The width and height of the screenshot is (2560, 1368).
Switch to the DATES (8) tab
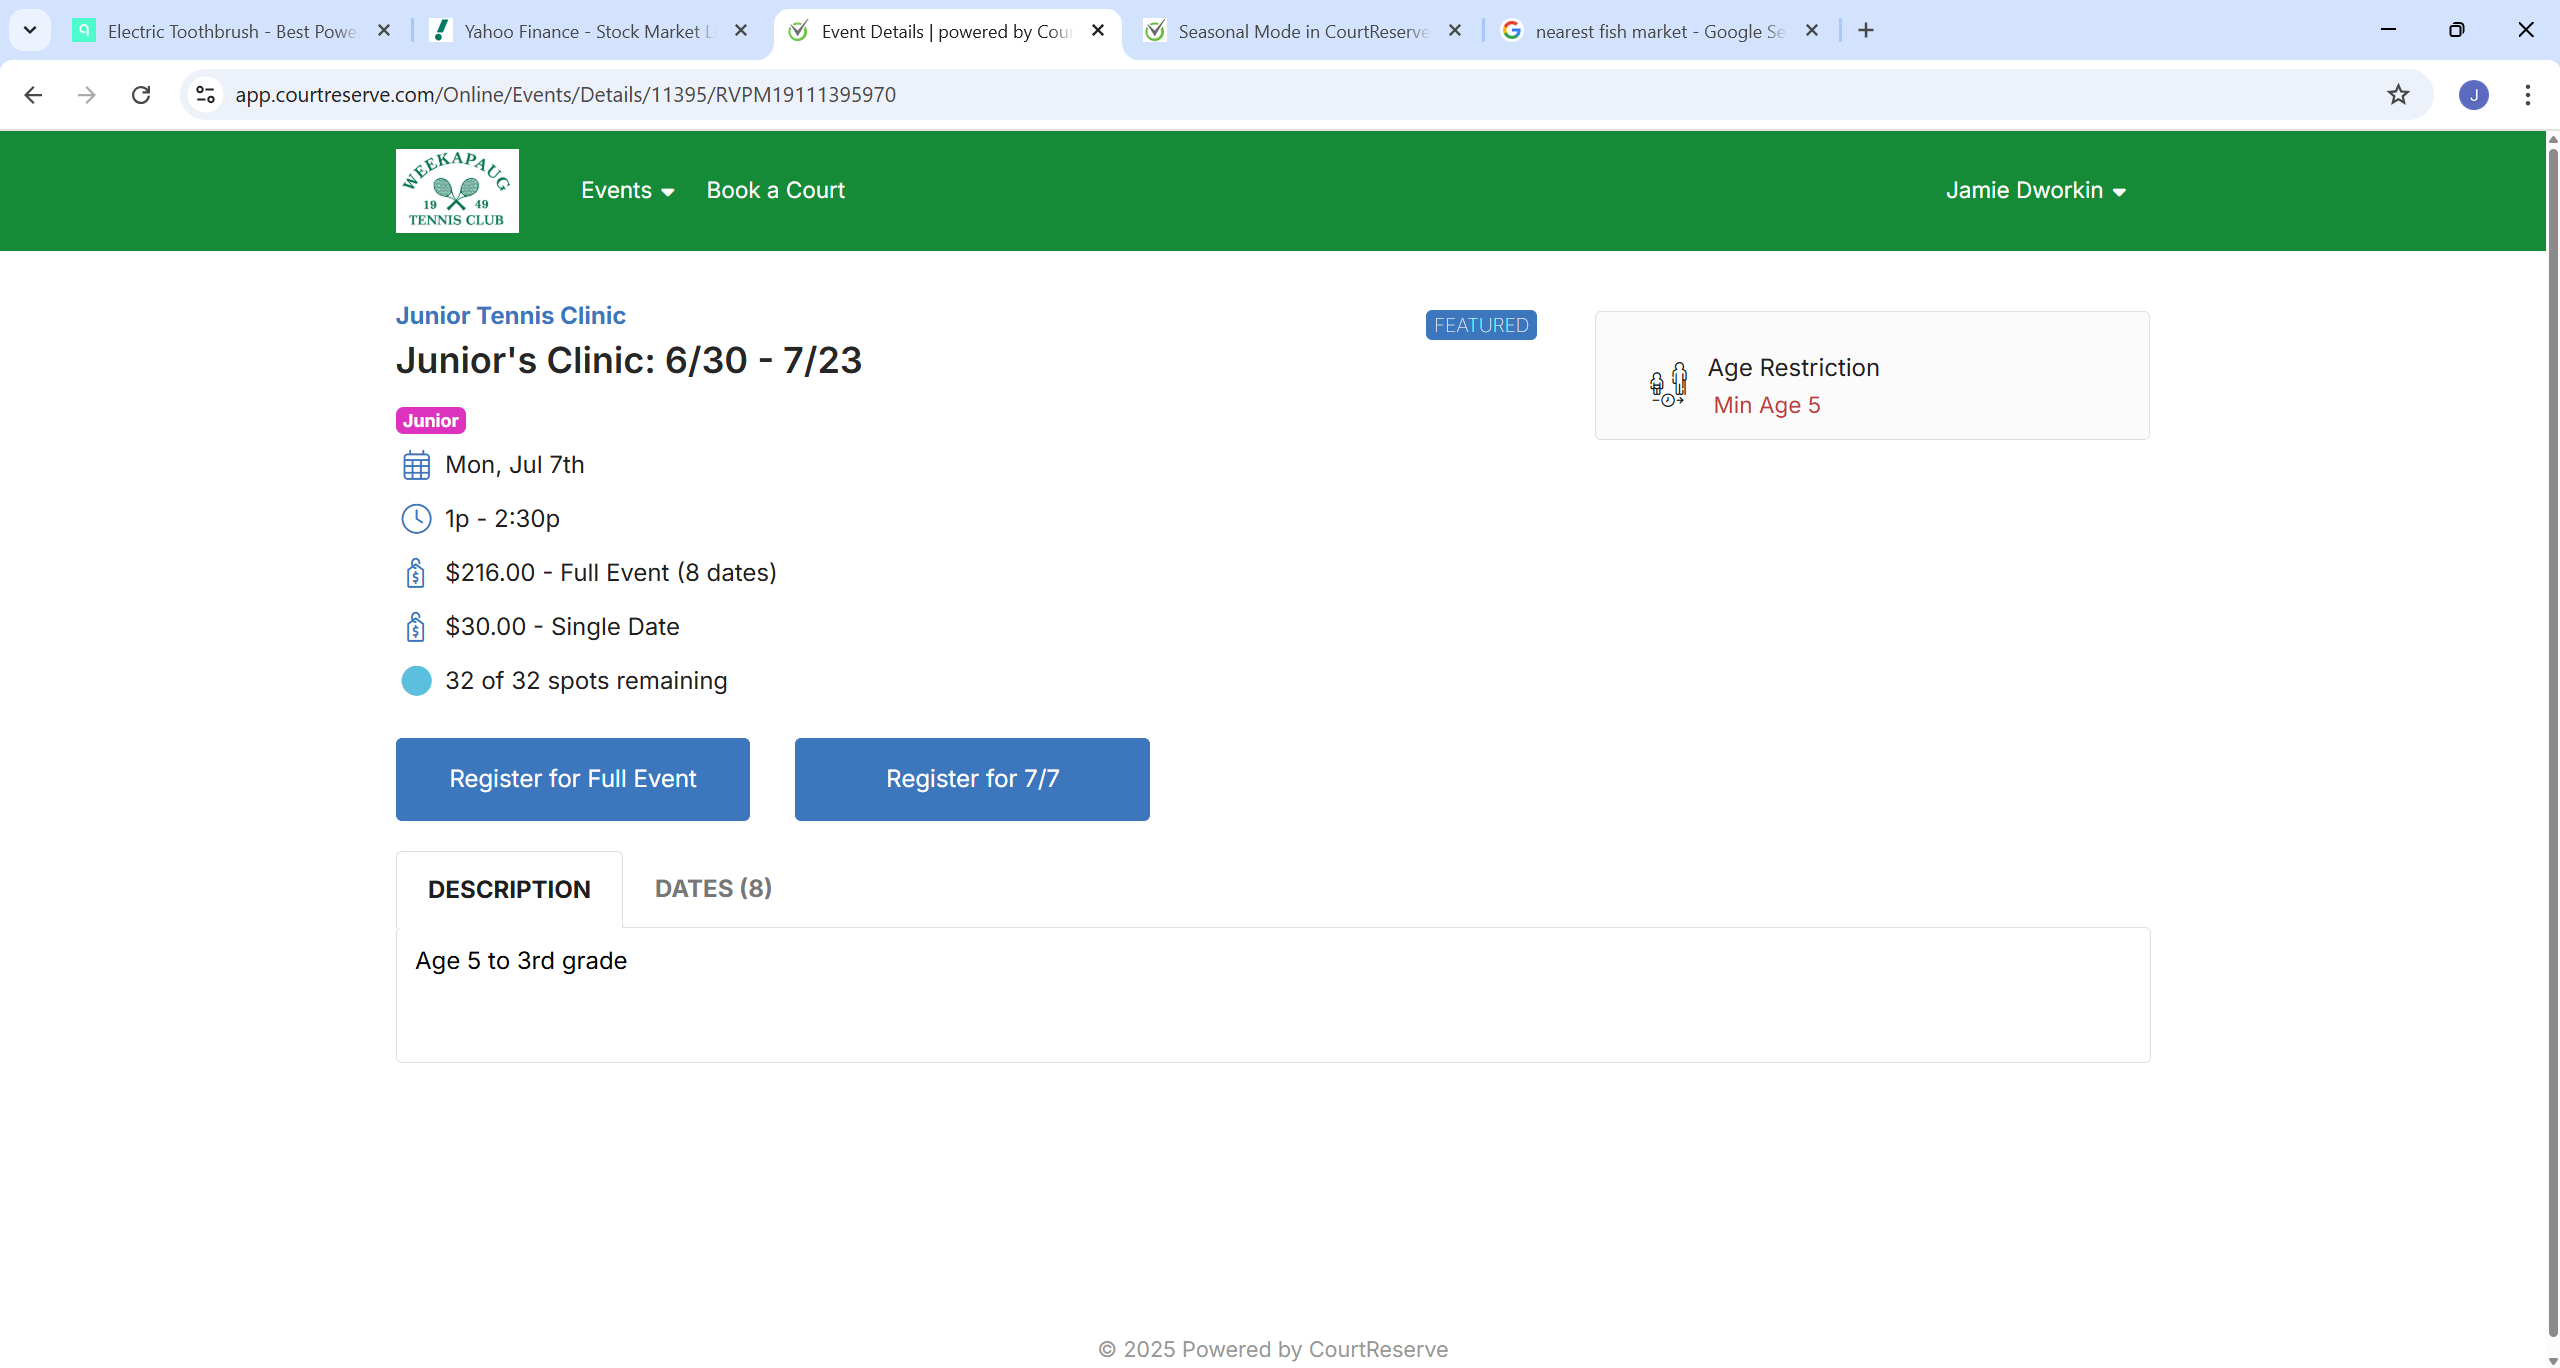pos(713,888)
